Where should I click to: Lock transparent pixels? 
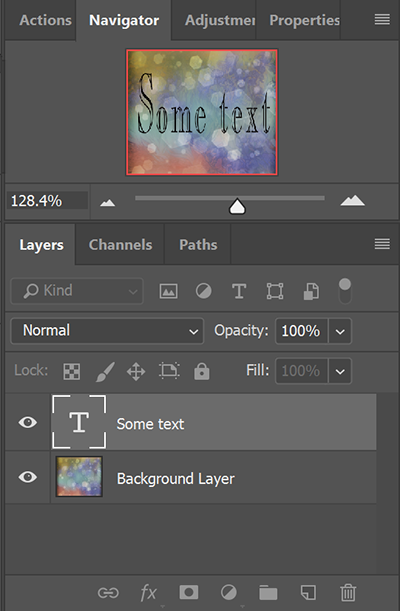(x=72, y=371)
